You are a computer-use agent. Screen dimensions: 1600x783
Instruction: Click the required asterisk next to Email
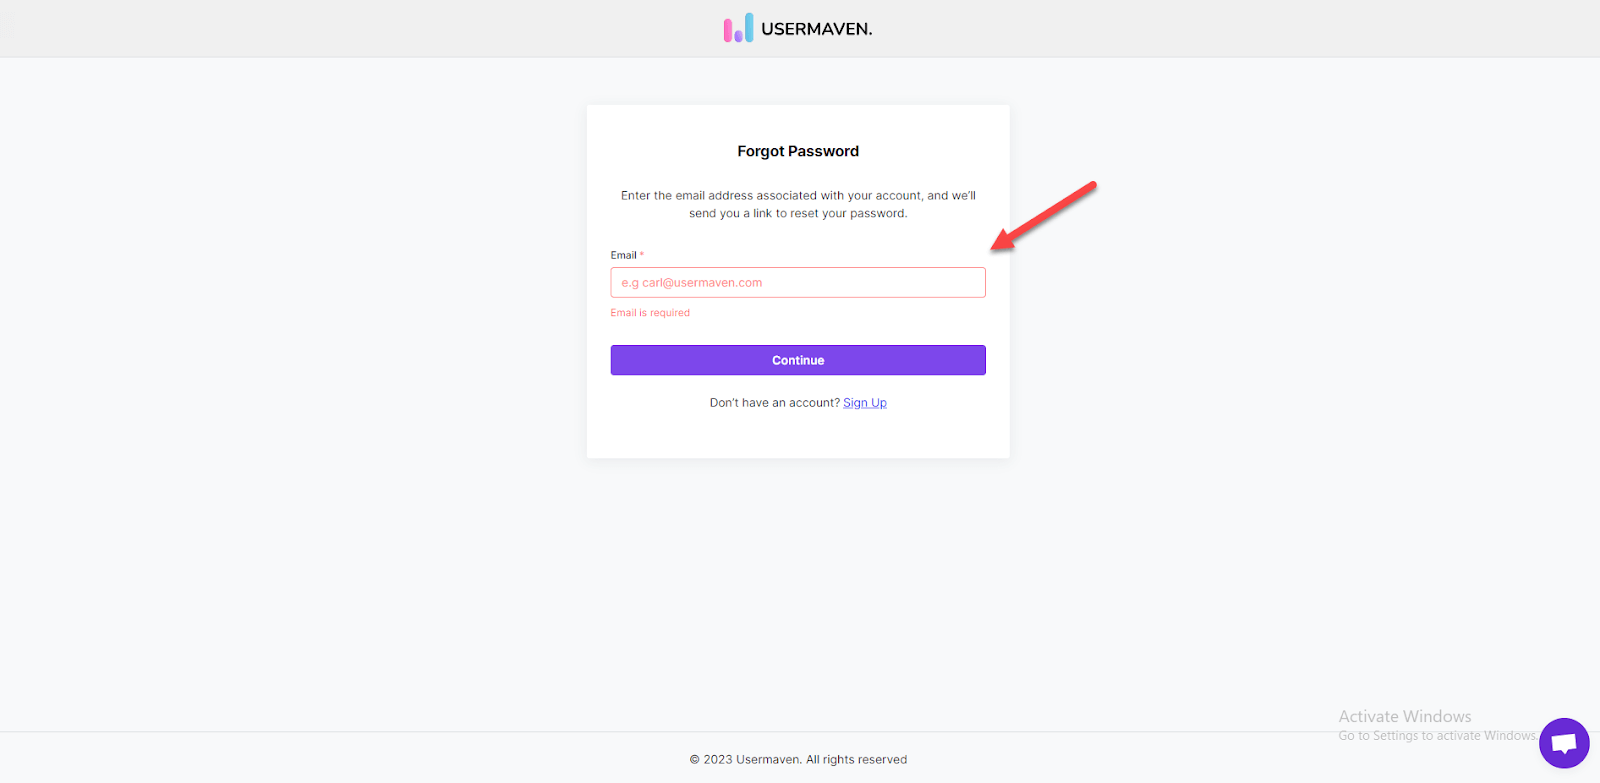click(x=640, y=254)
